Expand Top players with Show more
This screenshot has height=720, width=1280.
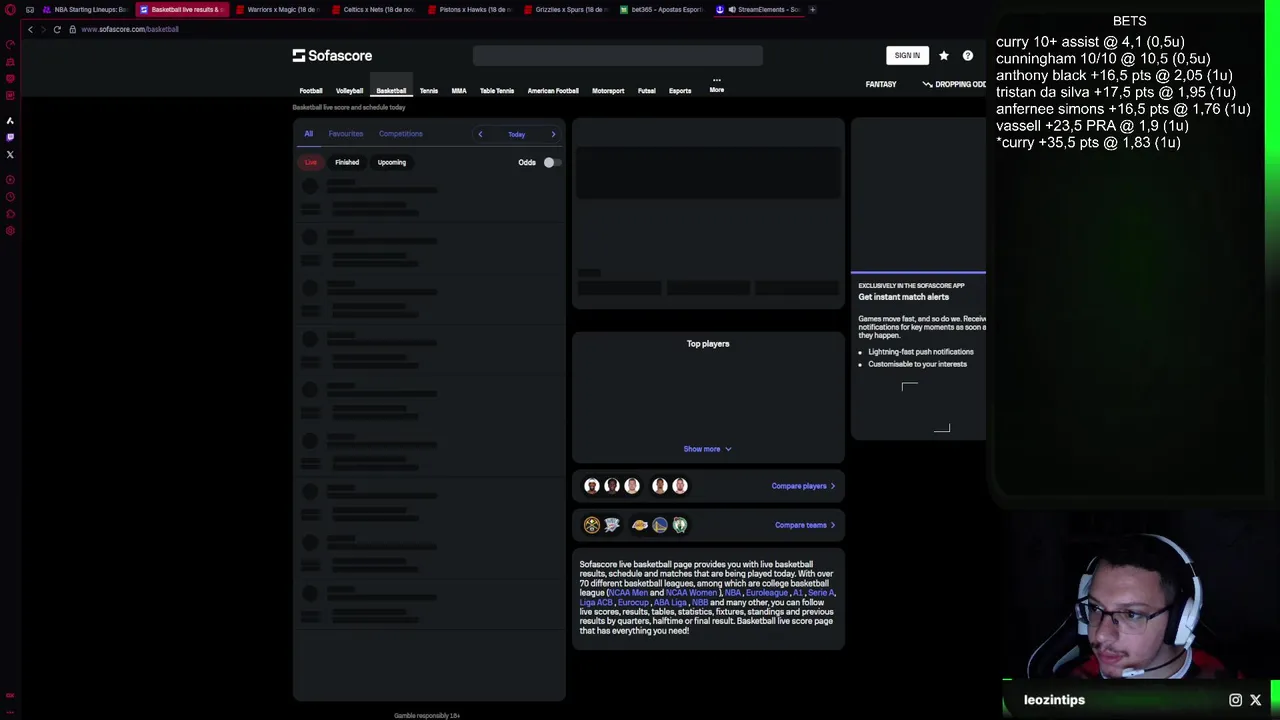[x=708, y=449]
